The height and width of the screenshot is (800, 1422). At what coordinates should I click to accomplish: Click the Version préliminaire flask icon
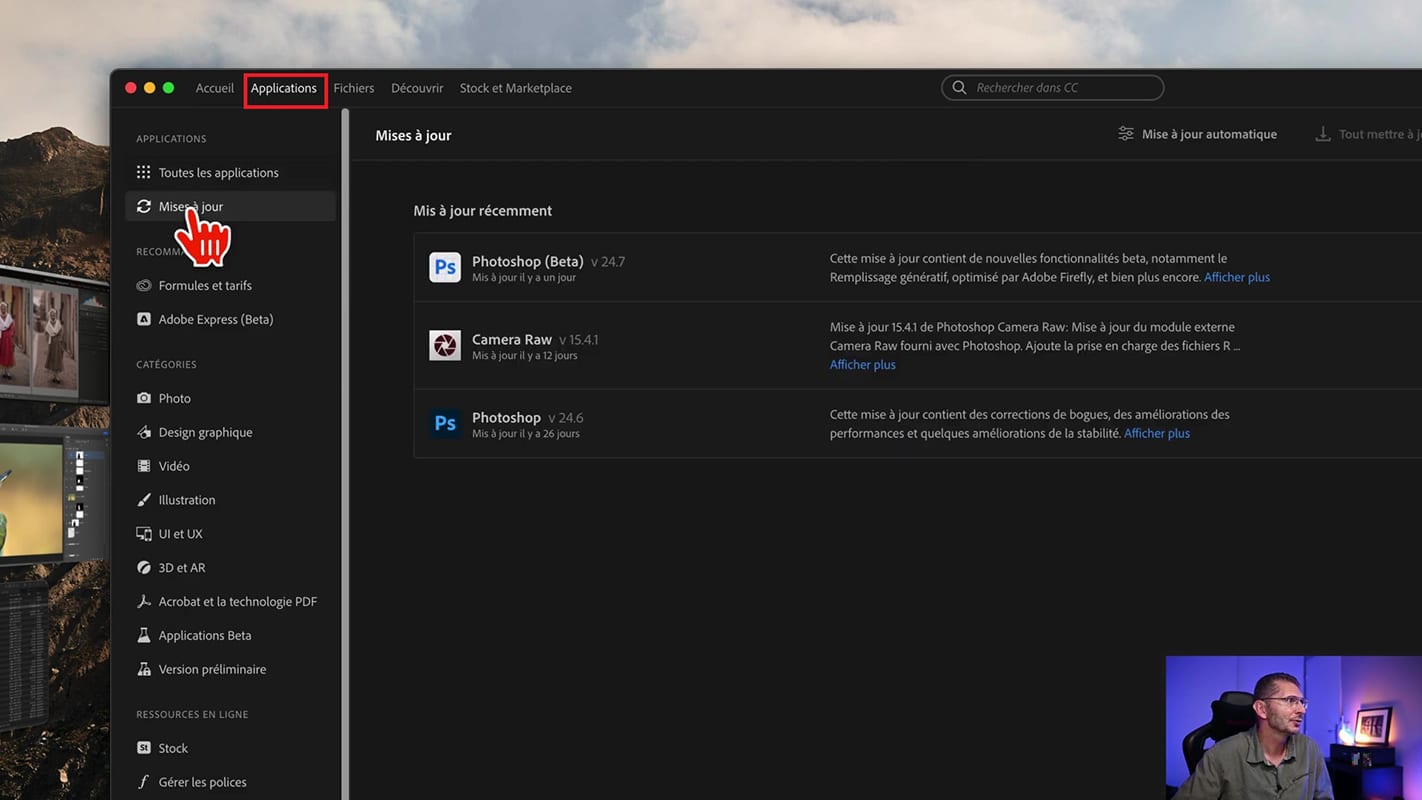[x=144, y=669]
